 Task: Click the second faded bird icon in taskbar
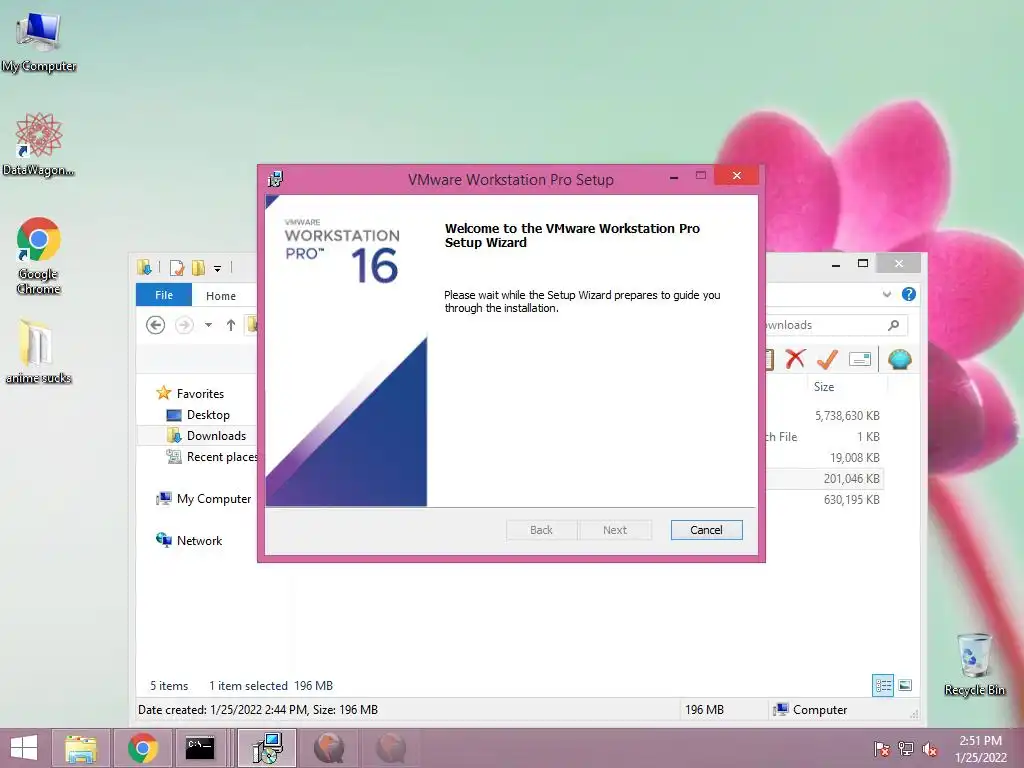coord(391,748)
